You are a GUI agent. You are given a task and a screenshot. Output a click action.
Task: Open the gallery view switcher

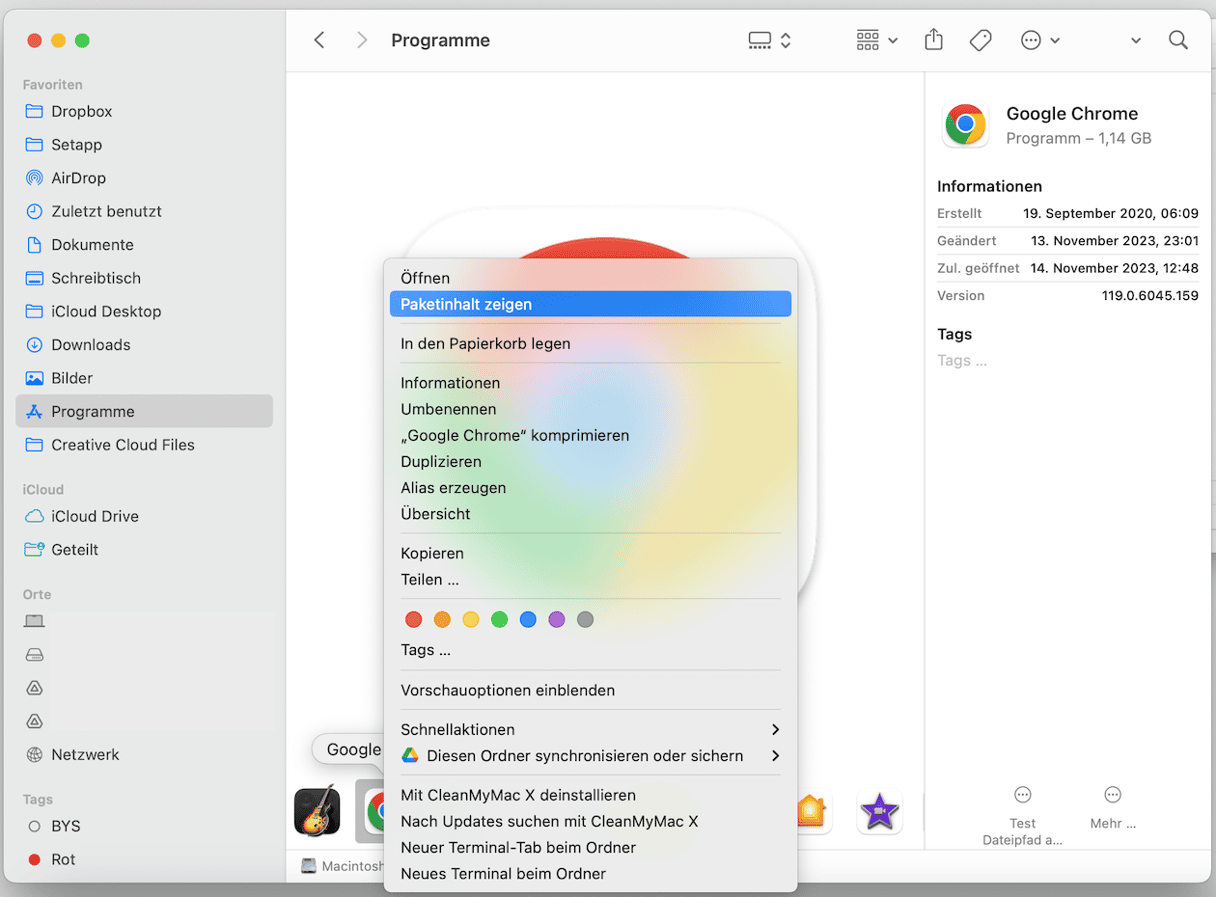tap(770, 40)
